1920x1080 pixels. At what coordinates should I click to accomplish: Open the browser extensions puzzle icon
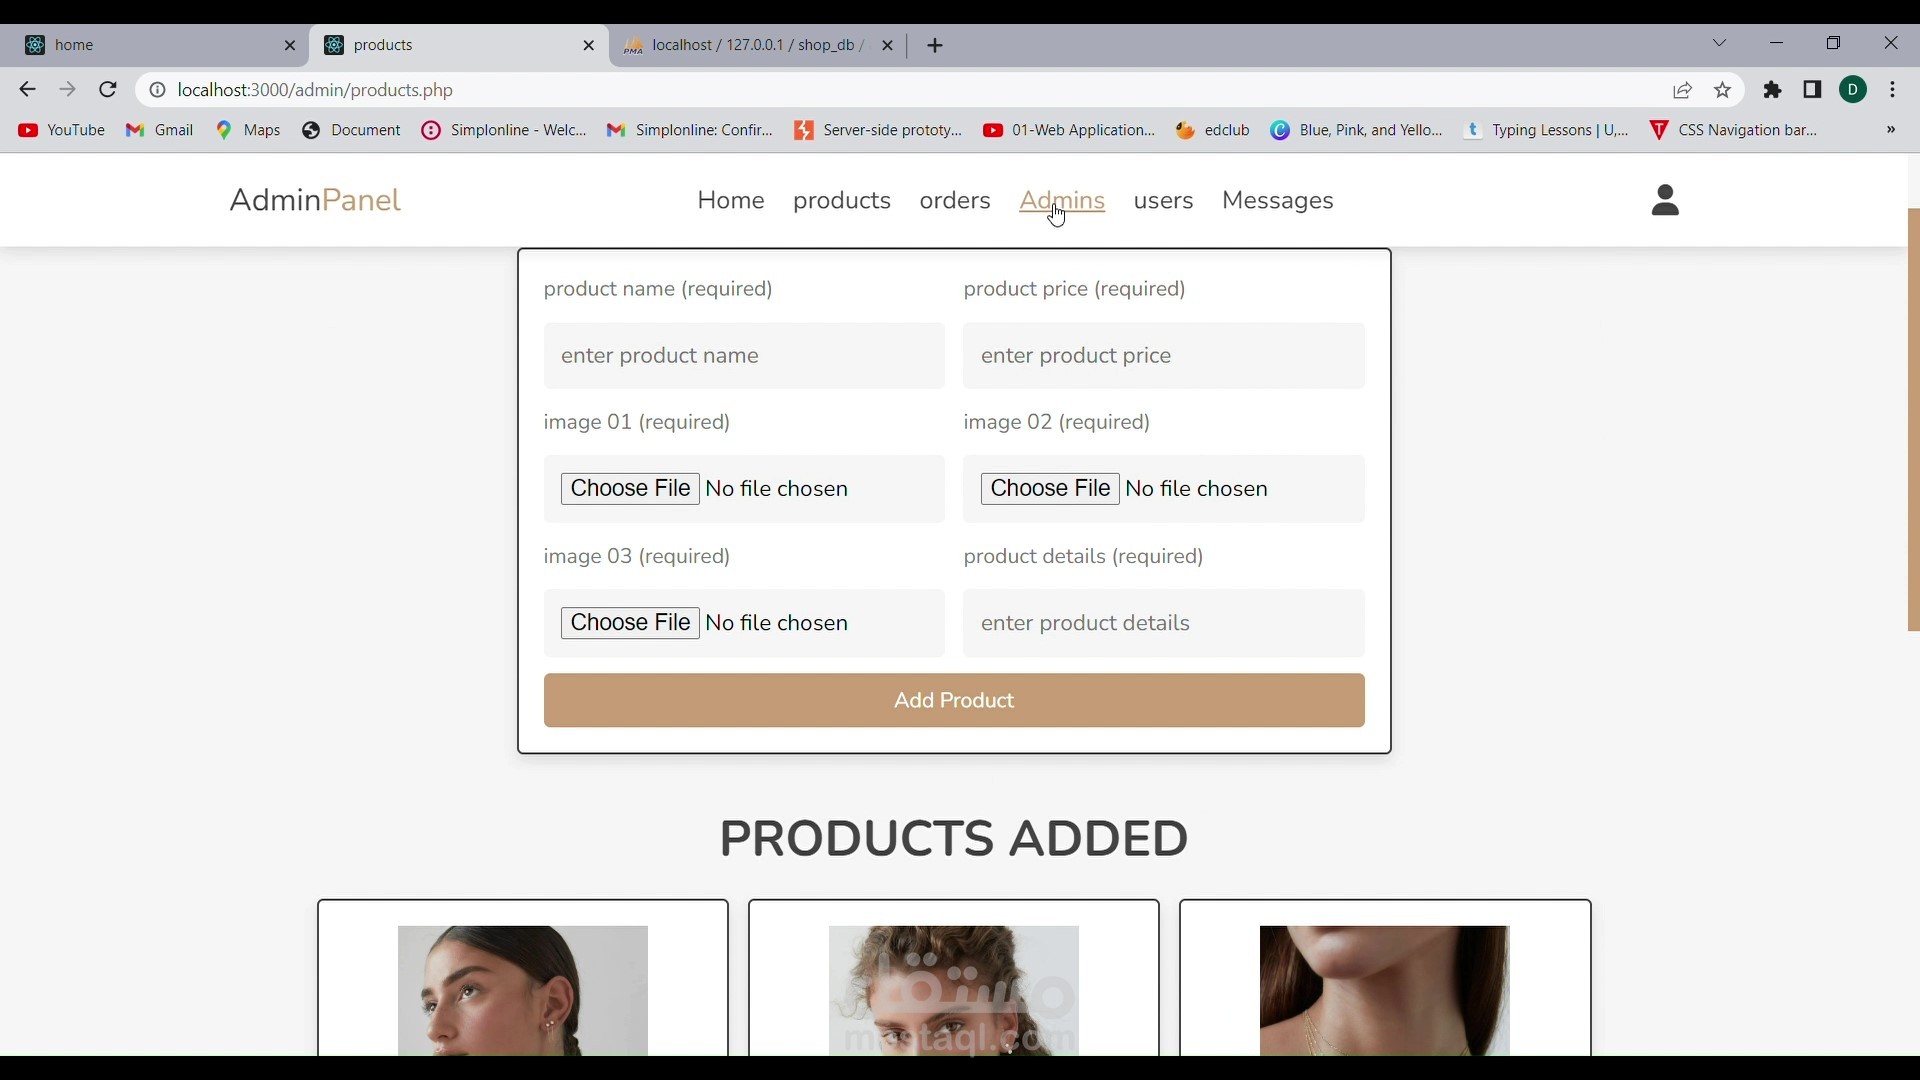tap(1773, 90)
